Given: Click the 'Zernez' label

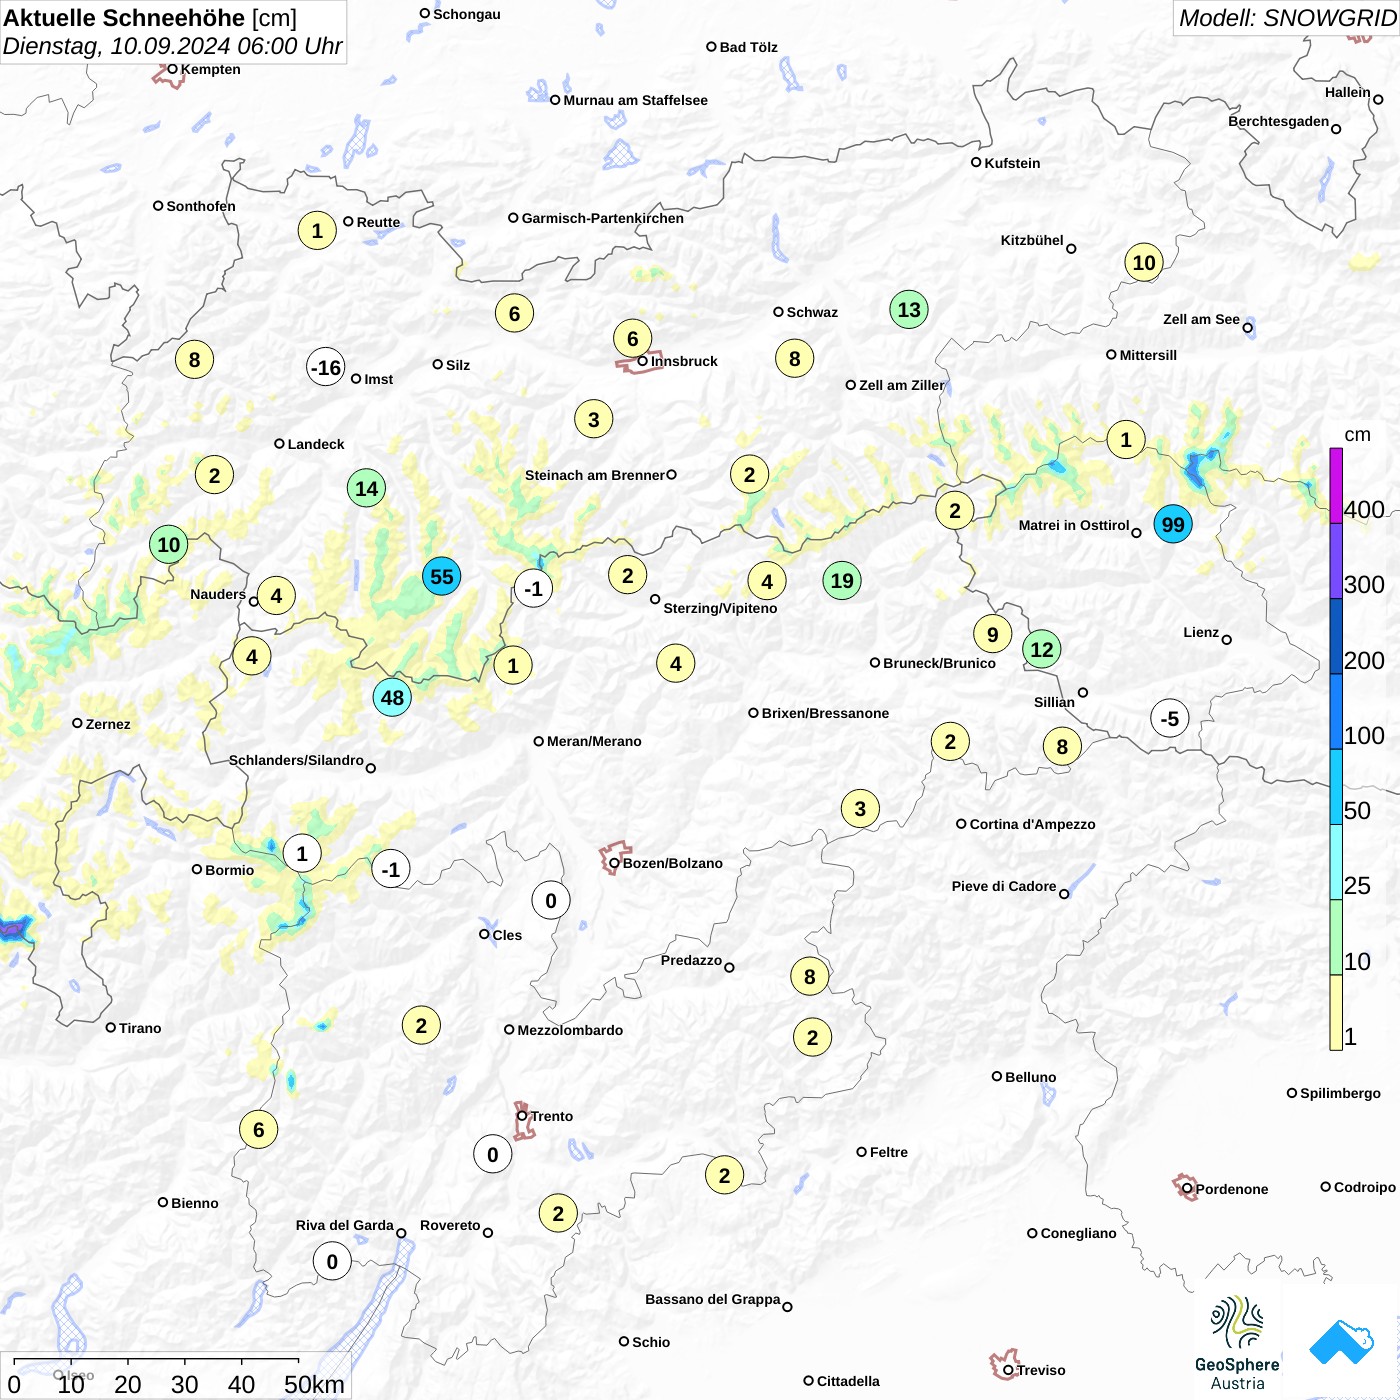Looking at the screenshot, I should [108, 724].
